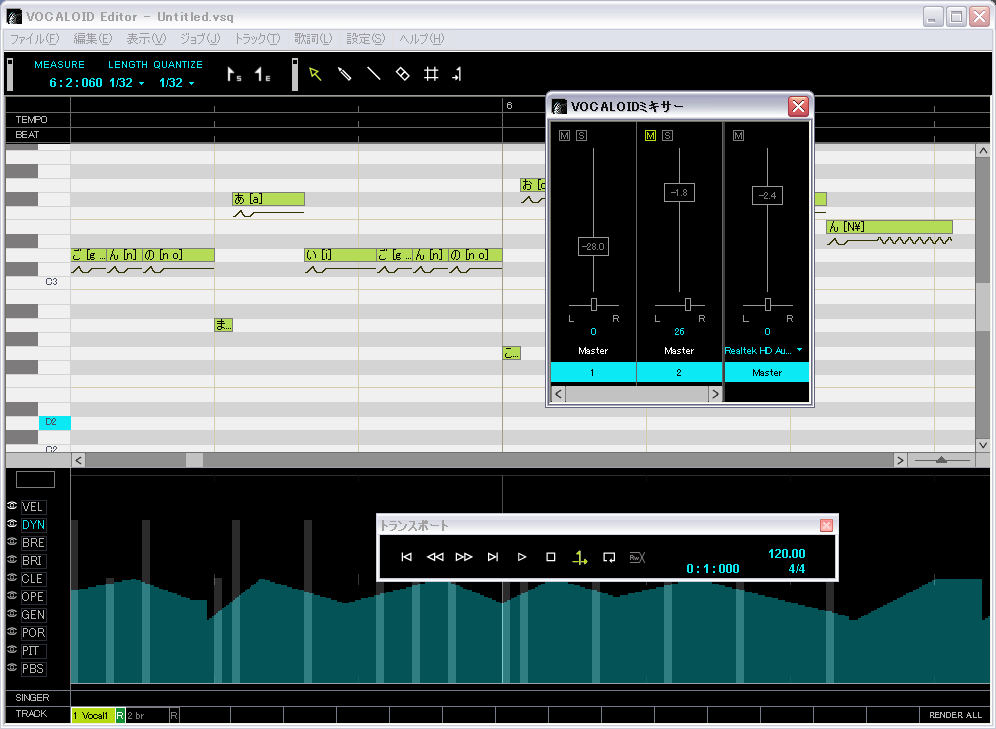Screen dimensions: 996x729
Task: Click the horizontal zoom slider of piano roll
Action: tap(941, 460)
